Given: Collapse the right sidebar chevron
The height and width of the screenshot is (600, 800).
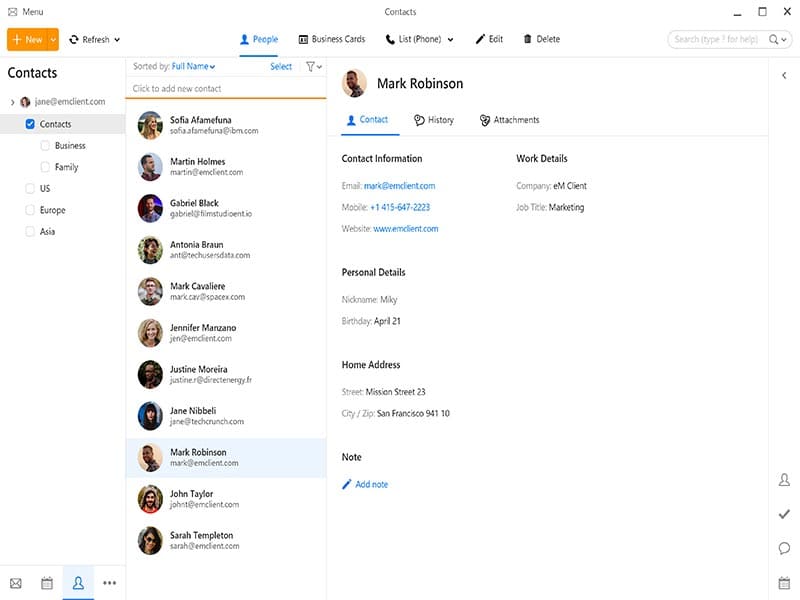Looking at the screenshot, I should pos(784,76).
